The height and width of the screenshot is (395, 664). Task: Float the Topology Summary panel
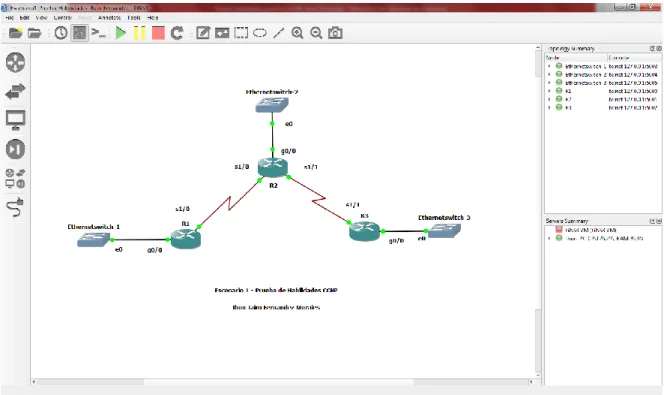click(x=653, y=48)
